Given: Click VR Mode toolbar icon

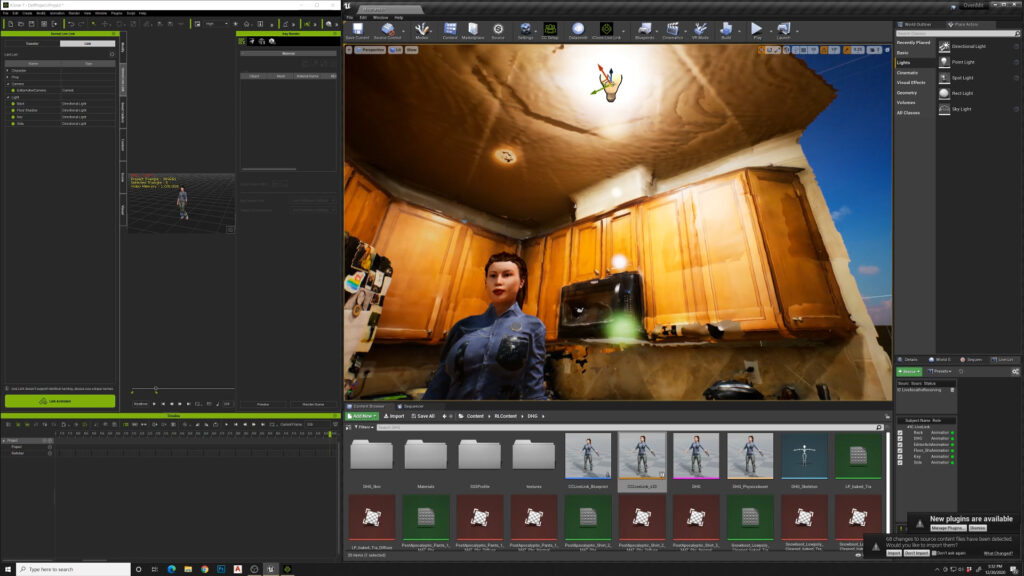Looking at the screenshot, I should coord(700,31).
